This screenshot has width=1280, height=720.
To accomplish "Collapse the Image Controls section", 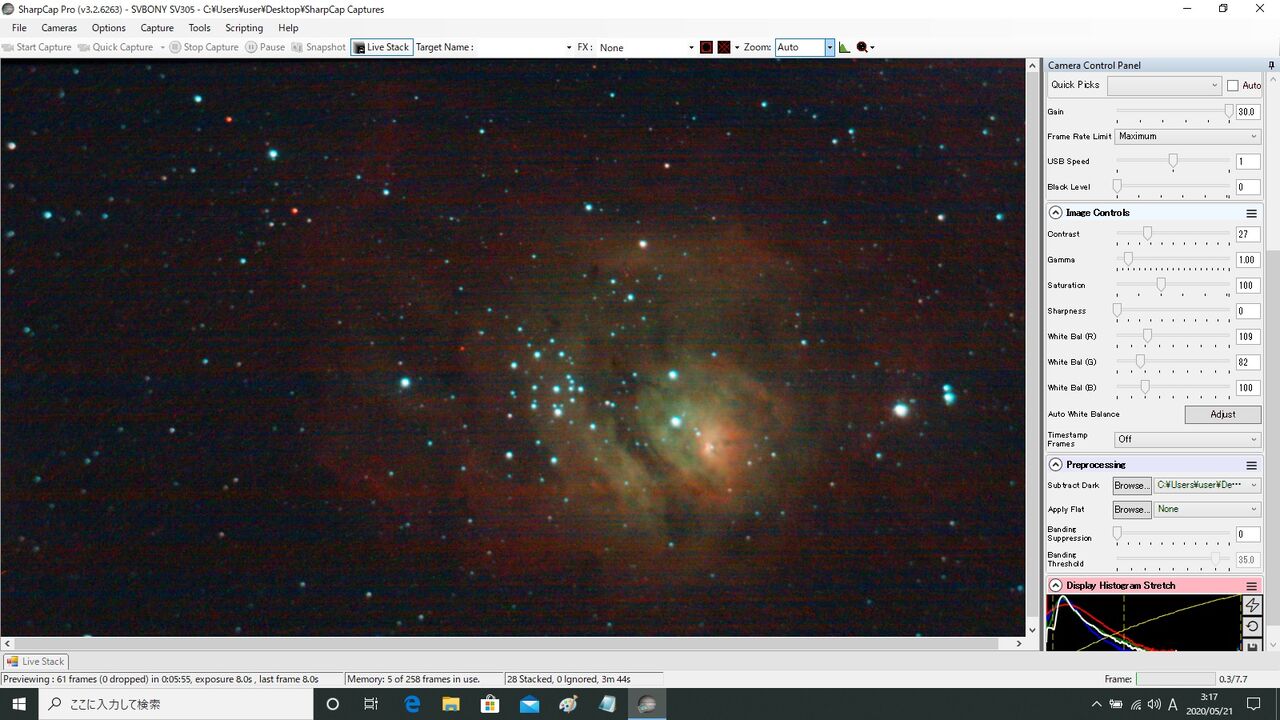I will coord(1055,213).
